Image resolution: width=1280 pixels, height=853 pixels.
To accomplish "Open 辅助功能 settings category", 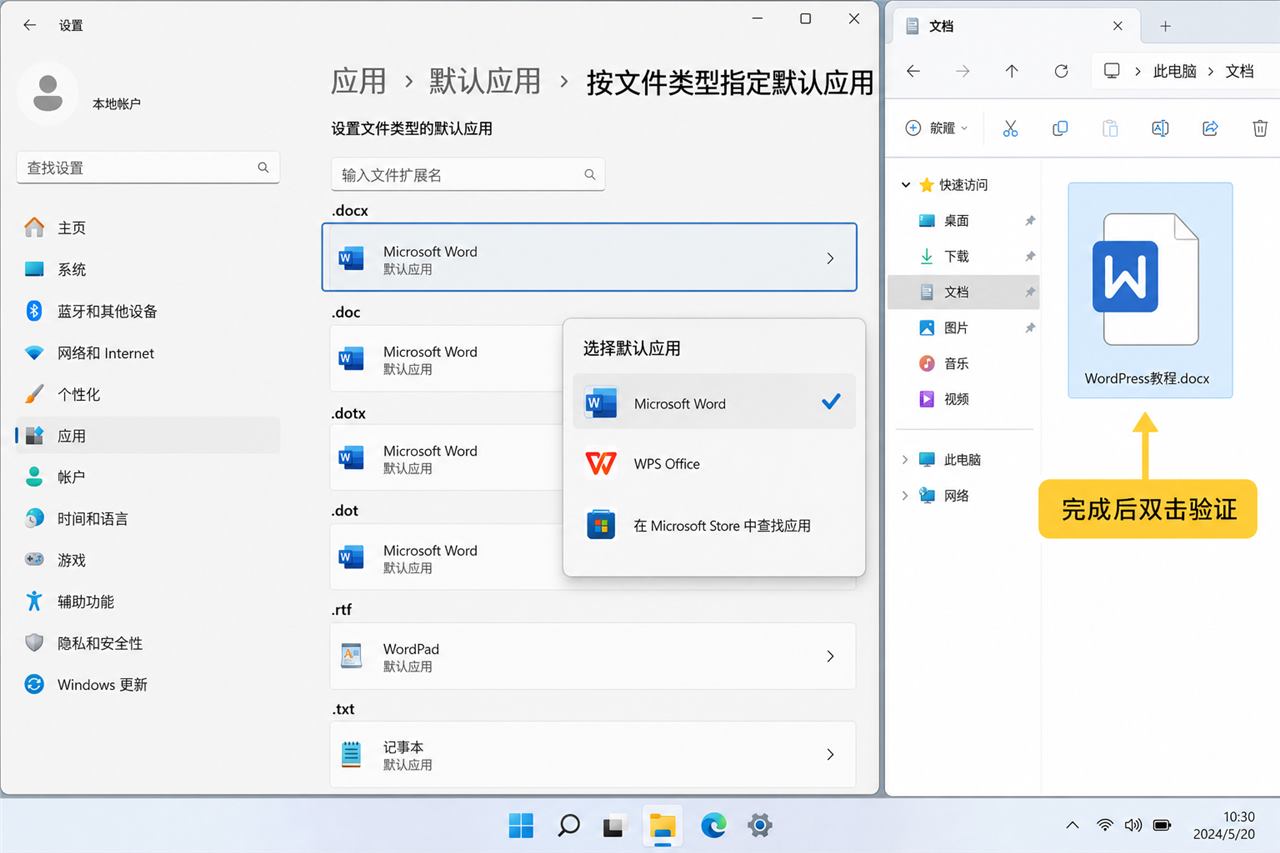I will pyautogui.click(x=148, y=602).
